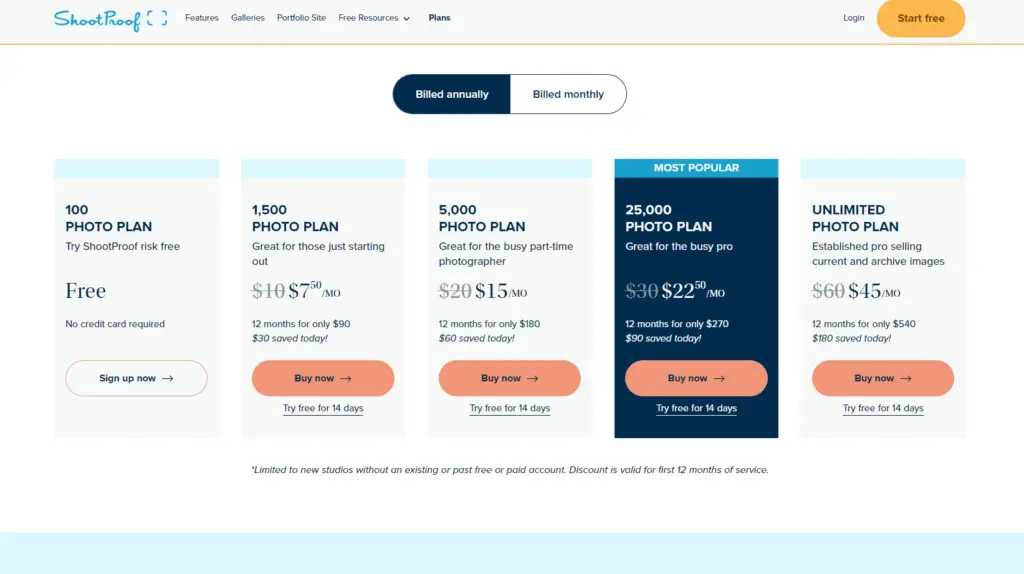The image size is (1024, 574).
Task: Click the arrow icon on Sign up now
Action: click(x=168, y=379)
